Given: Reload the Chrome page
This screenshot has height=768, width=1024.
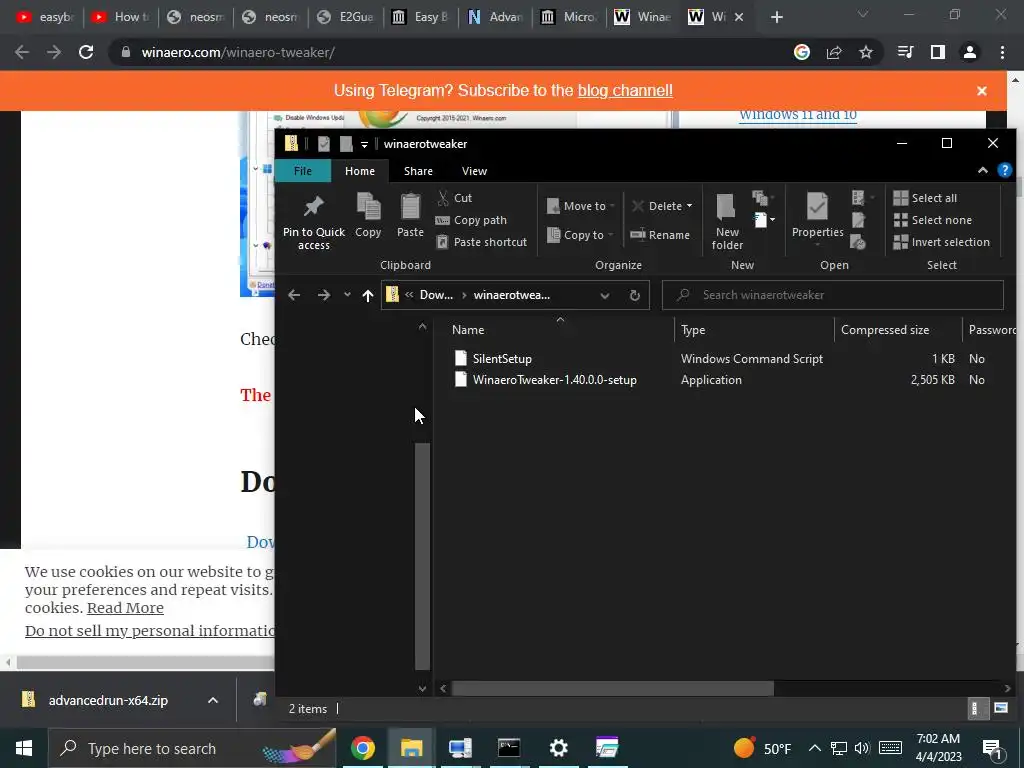Looking at the screenshot, I should coord(86,52).
